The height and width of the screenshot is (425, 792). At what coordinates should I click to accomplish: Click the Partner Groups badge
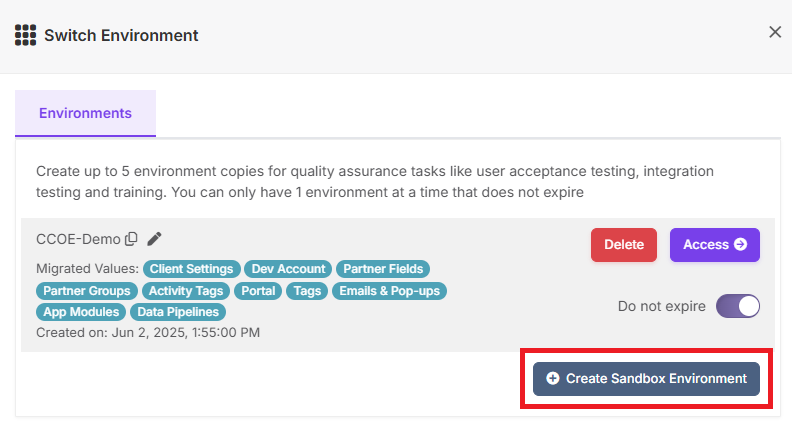click(87, 291)
